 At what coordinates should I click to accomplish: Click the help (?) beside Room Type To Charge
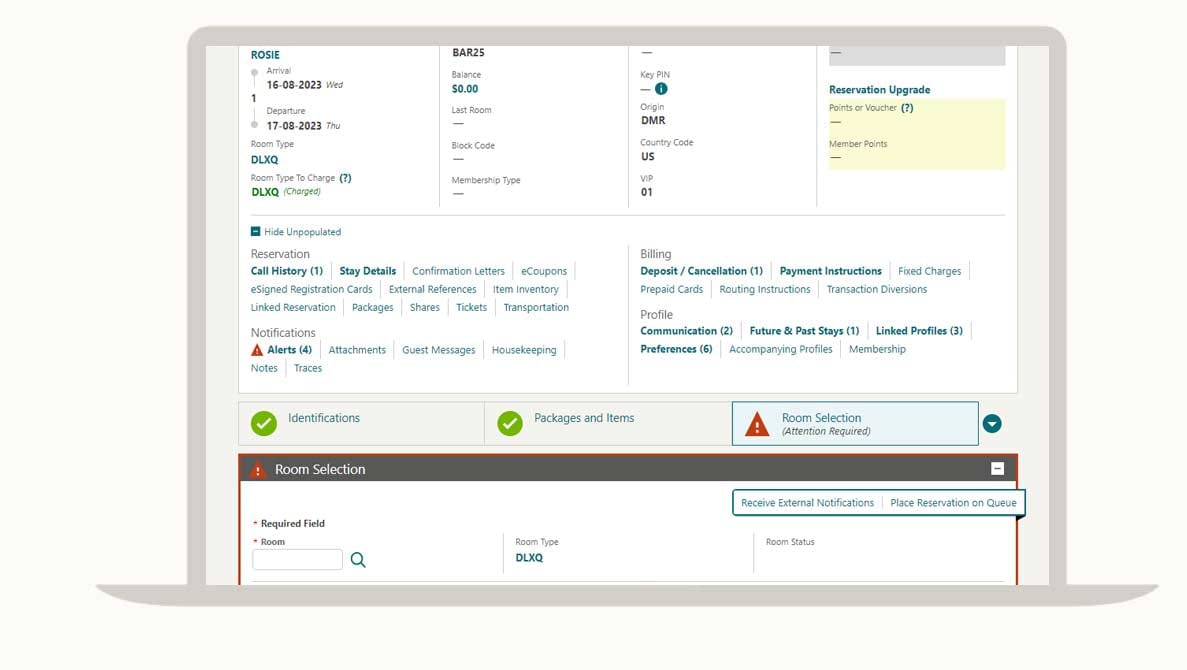pos(345,178)
